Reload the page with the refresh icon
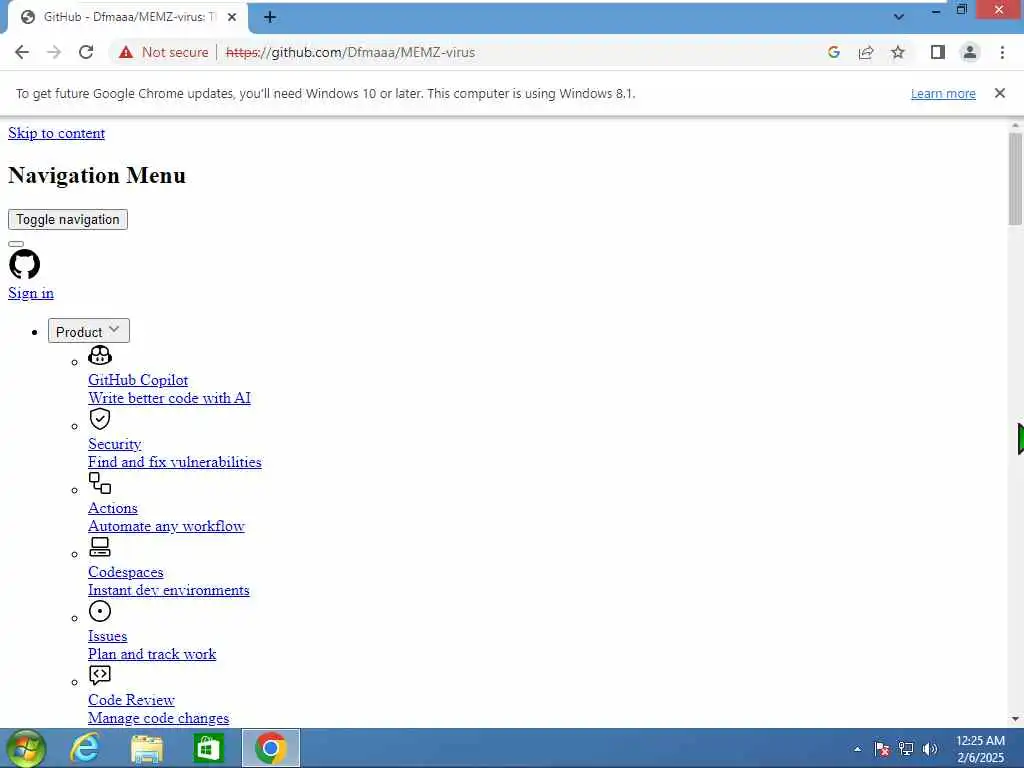The width and height of the screenshot is (1024, 768). point(86,52)
